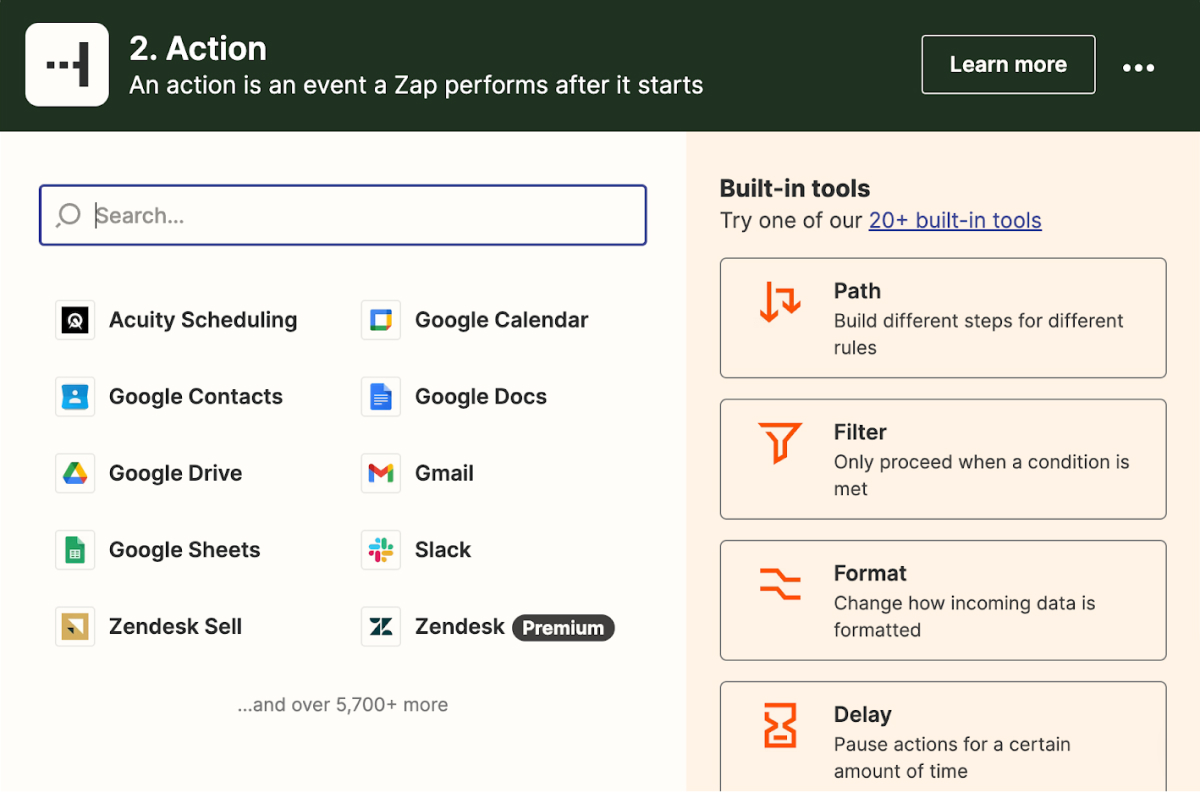Click the '...and over 5,700+ more' text
The image size is (1200, 792).
(343, 705)
